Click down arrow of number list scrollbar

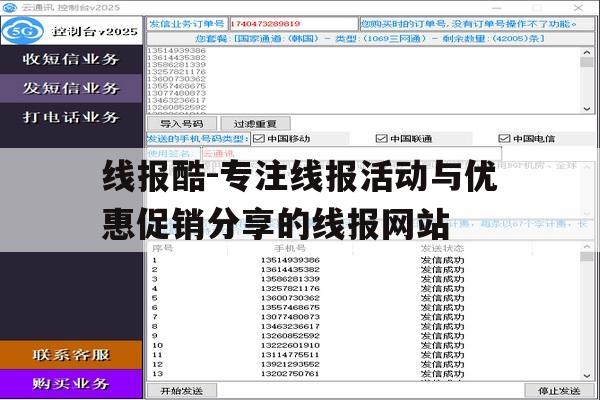pos(587,109)
